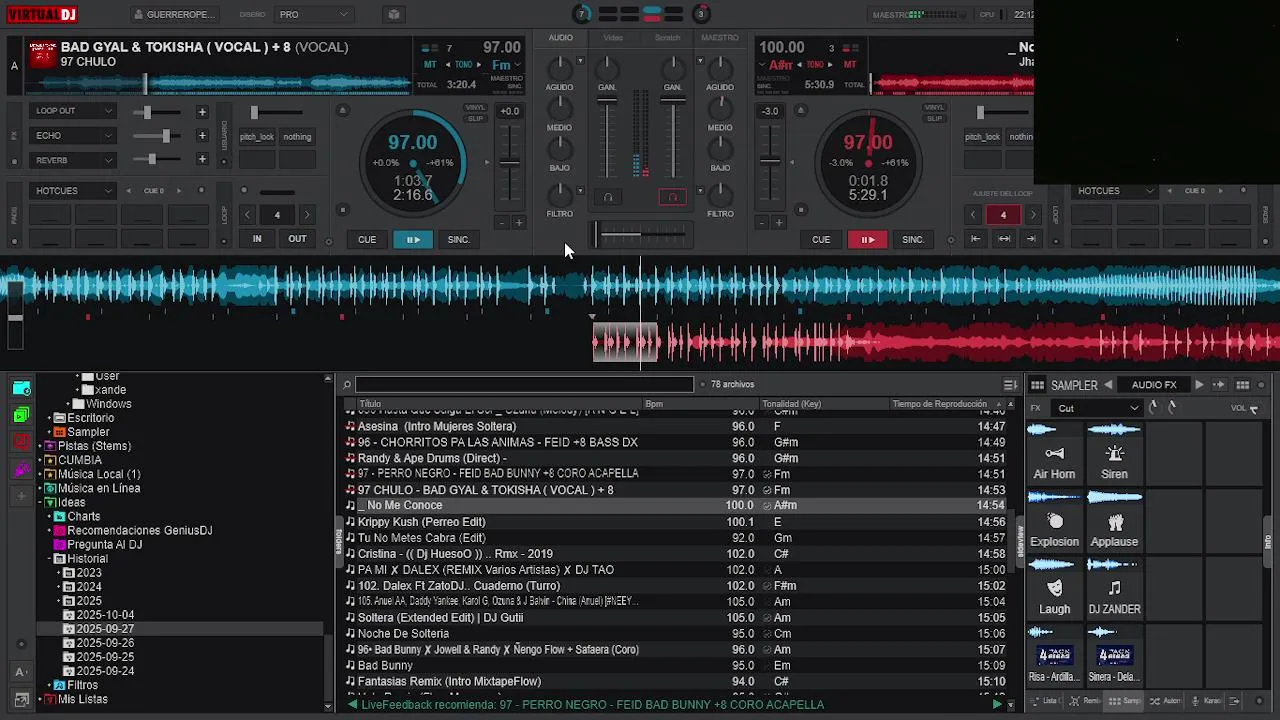The height and width of the screenshot is (720, 1280).
Task: Toggle VINYL mode on deck A
Action: coord(475,108)
